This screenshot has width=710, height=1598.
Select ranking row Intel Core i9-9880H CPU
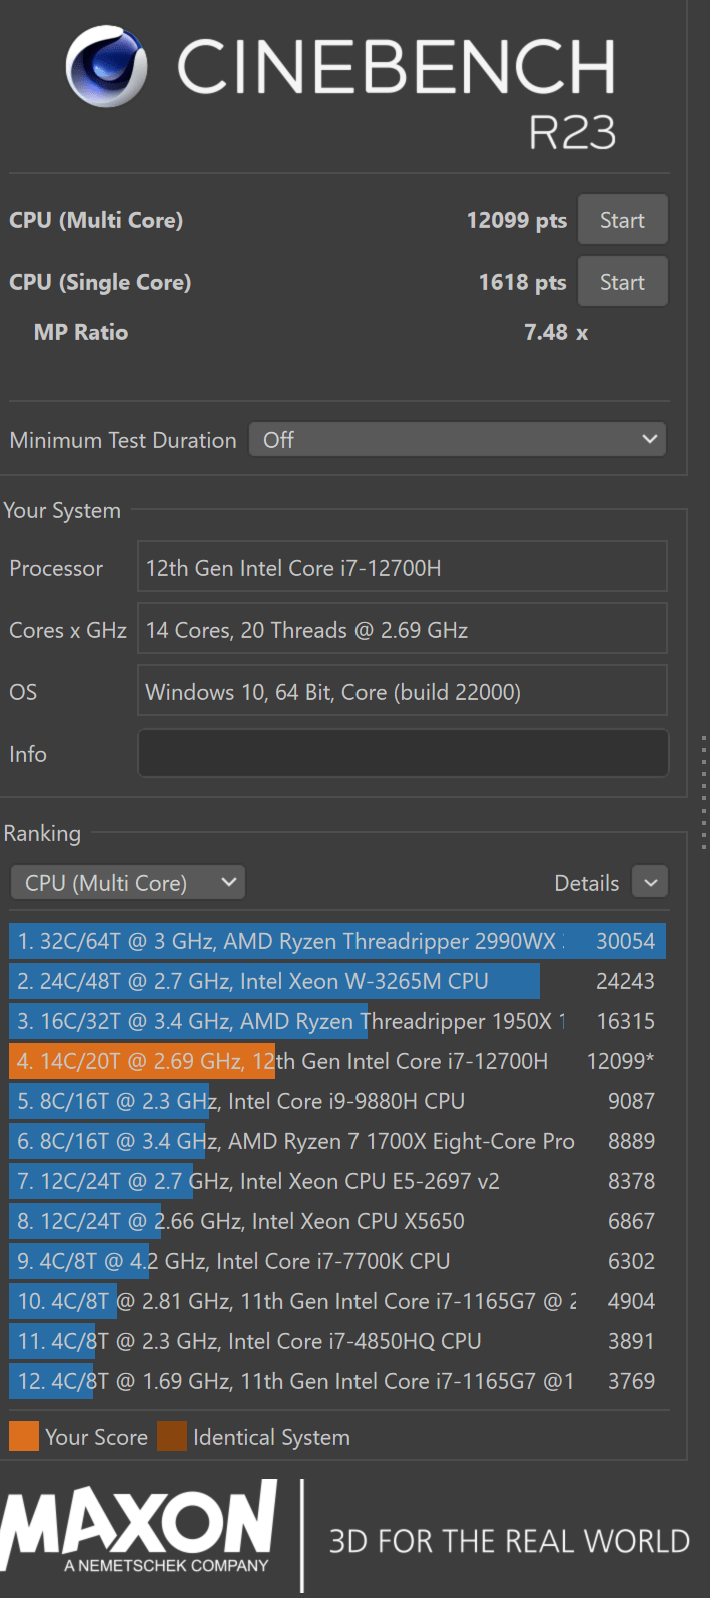point(337,1101)
